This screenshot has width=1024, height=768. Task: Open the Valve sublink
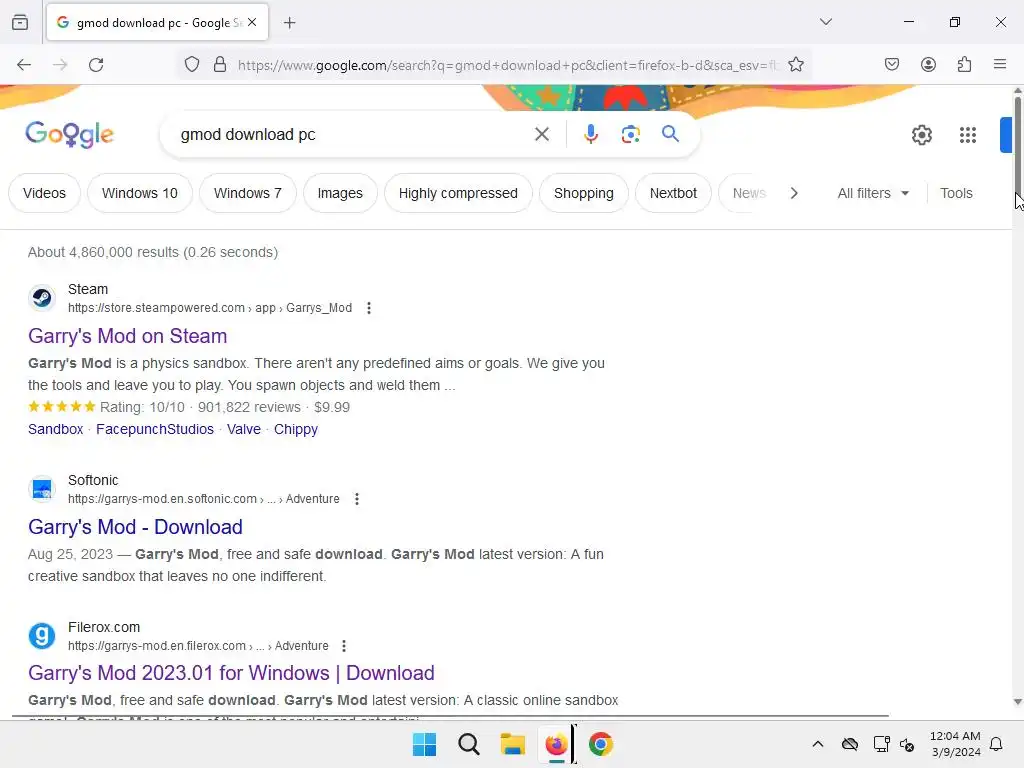click(x=244, y=429)
